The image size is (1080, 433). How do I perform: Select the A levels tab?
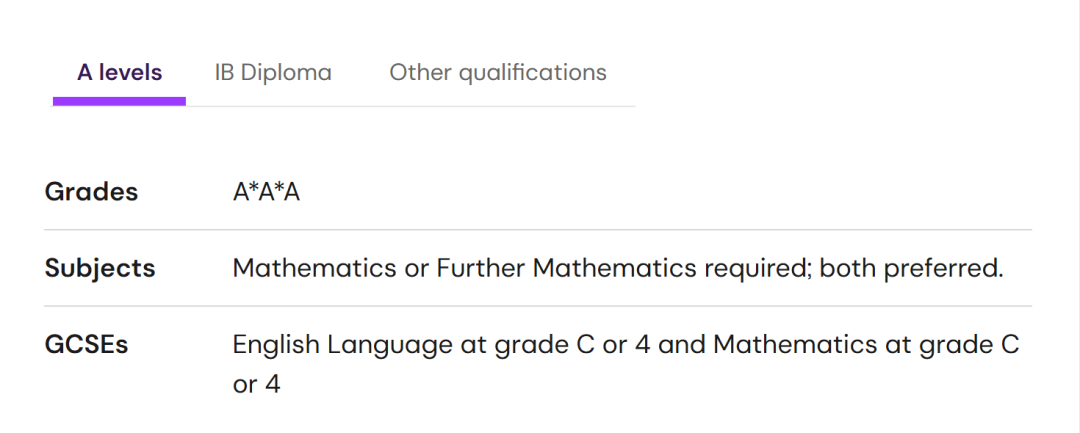pos(119,73)
